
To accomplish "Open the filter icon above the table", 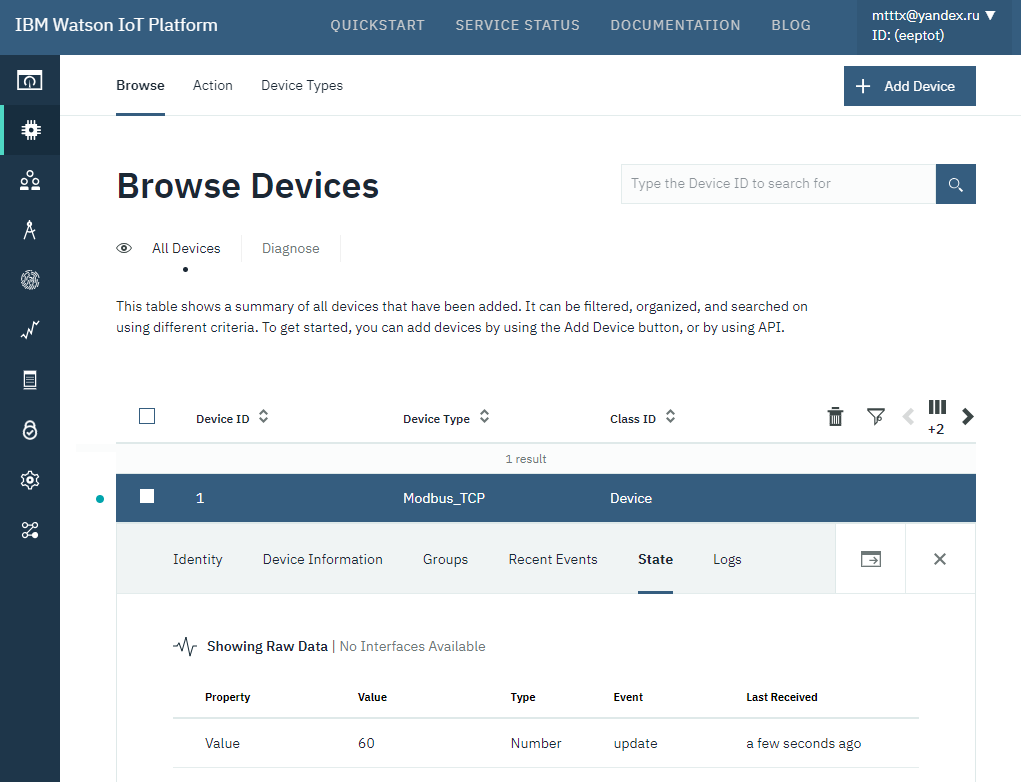I will [876, 416].
